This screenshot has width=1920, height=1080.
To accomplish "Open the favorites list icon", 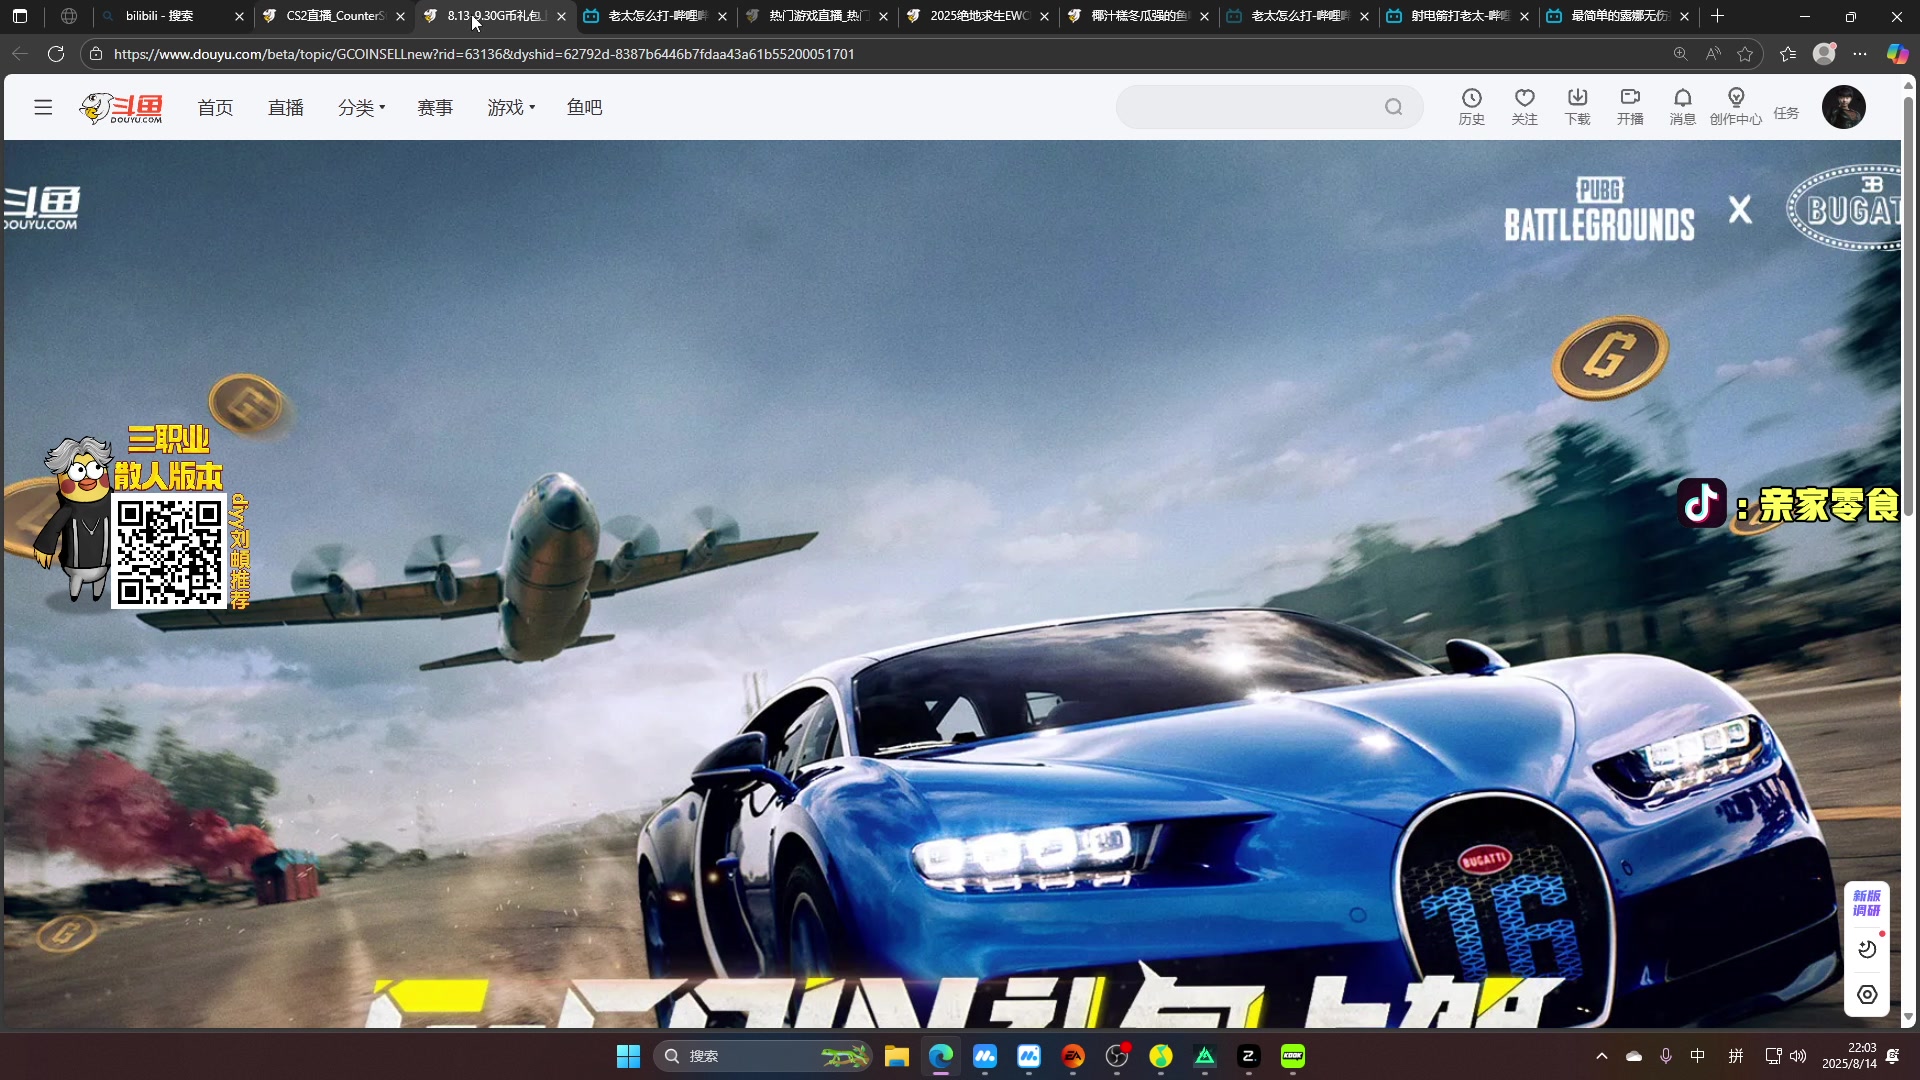I will [1788, 54].
